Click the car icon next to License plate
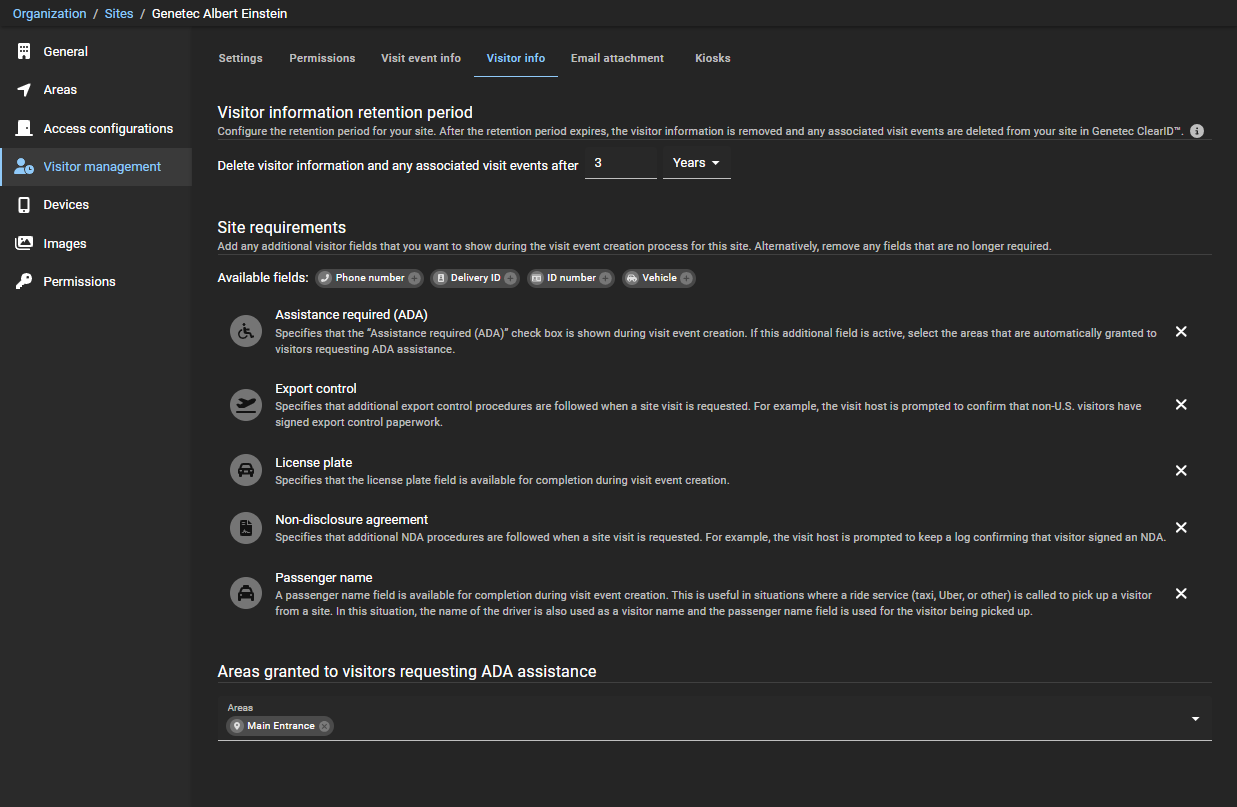 pos(246,470)
